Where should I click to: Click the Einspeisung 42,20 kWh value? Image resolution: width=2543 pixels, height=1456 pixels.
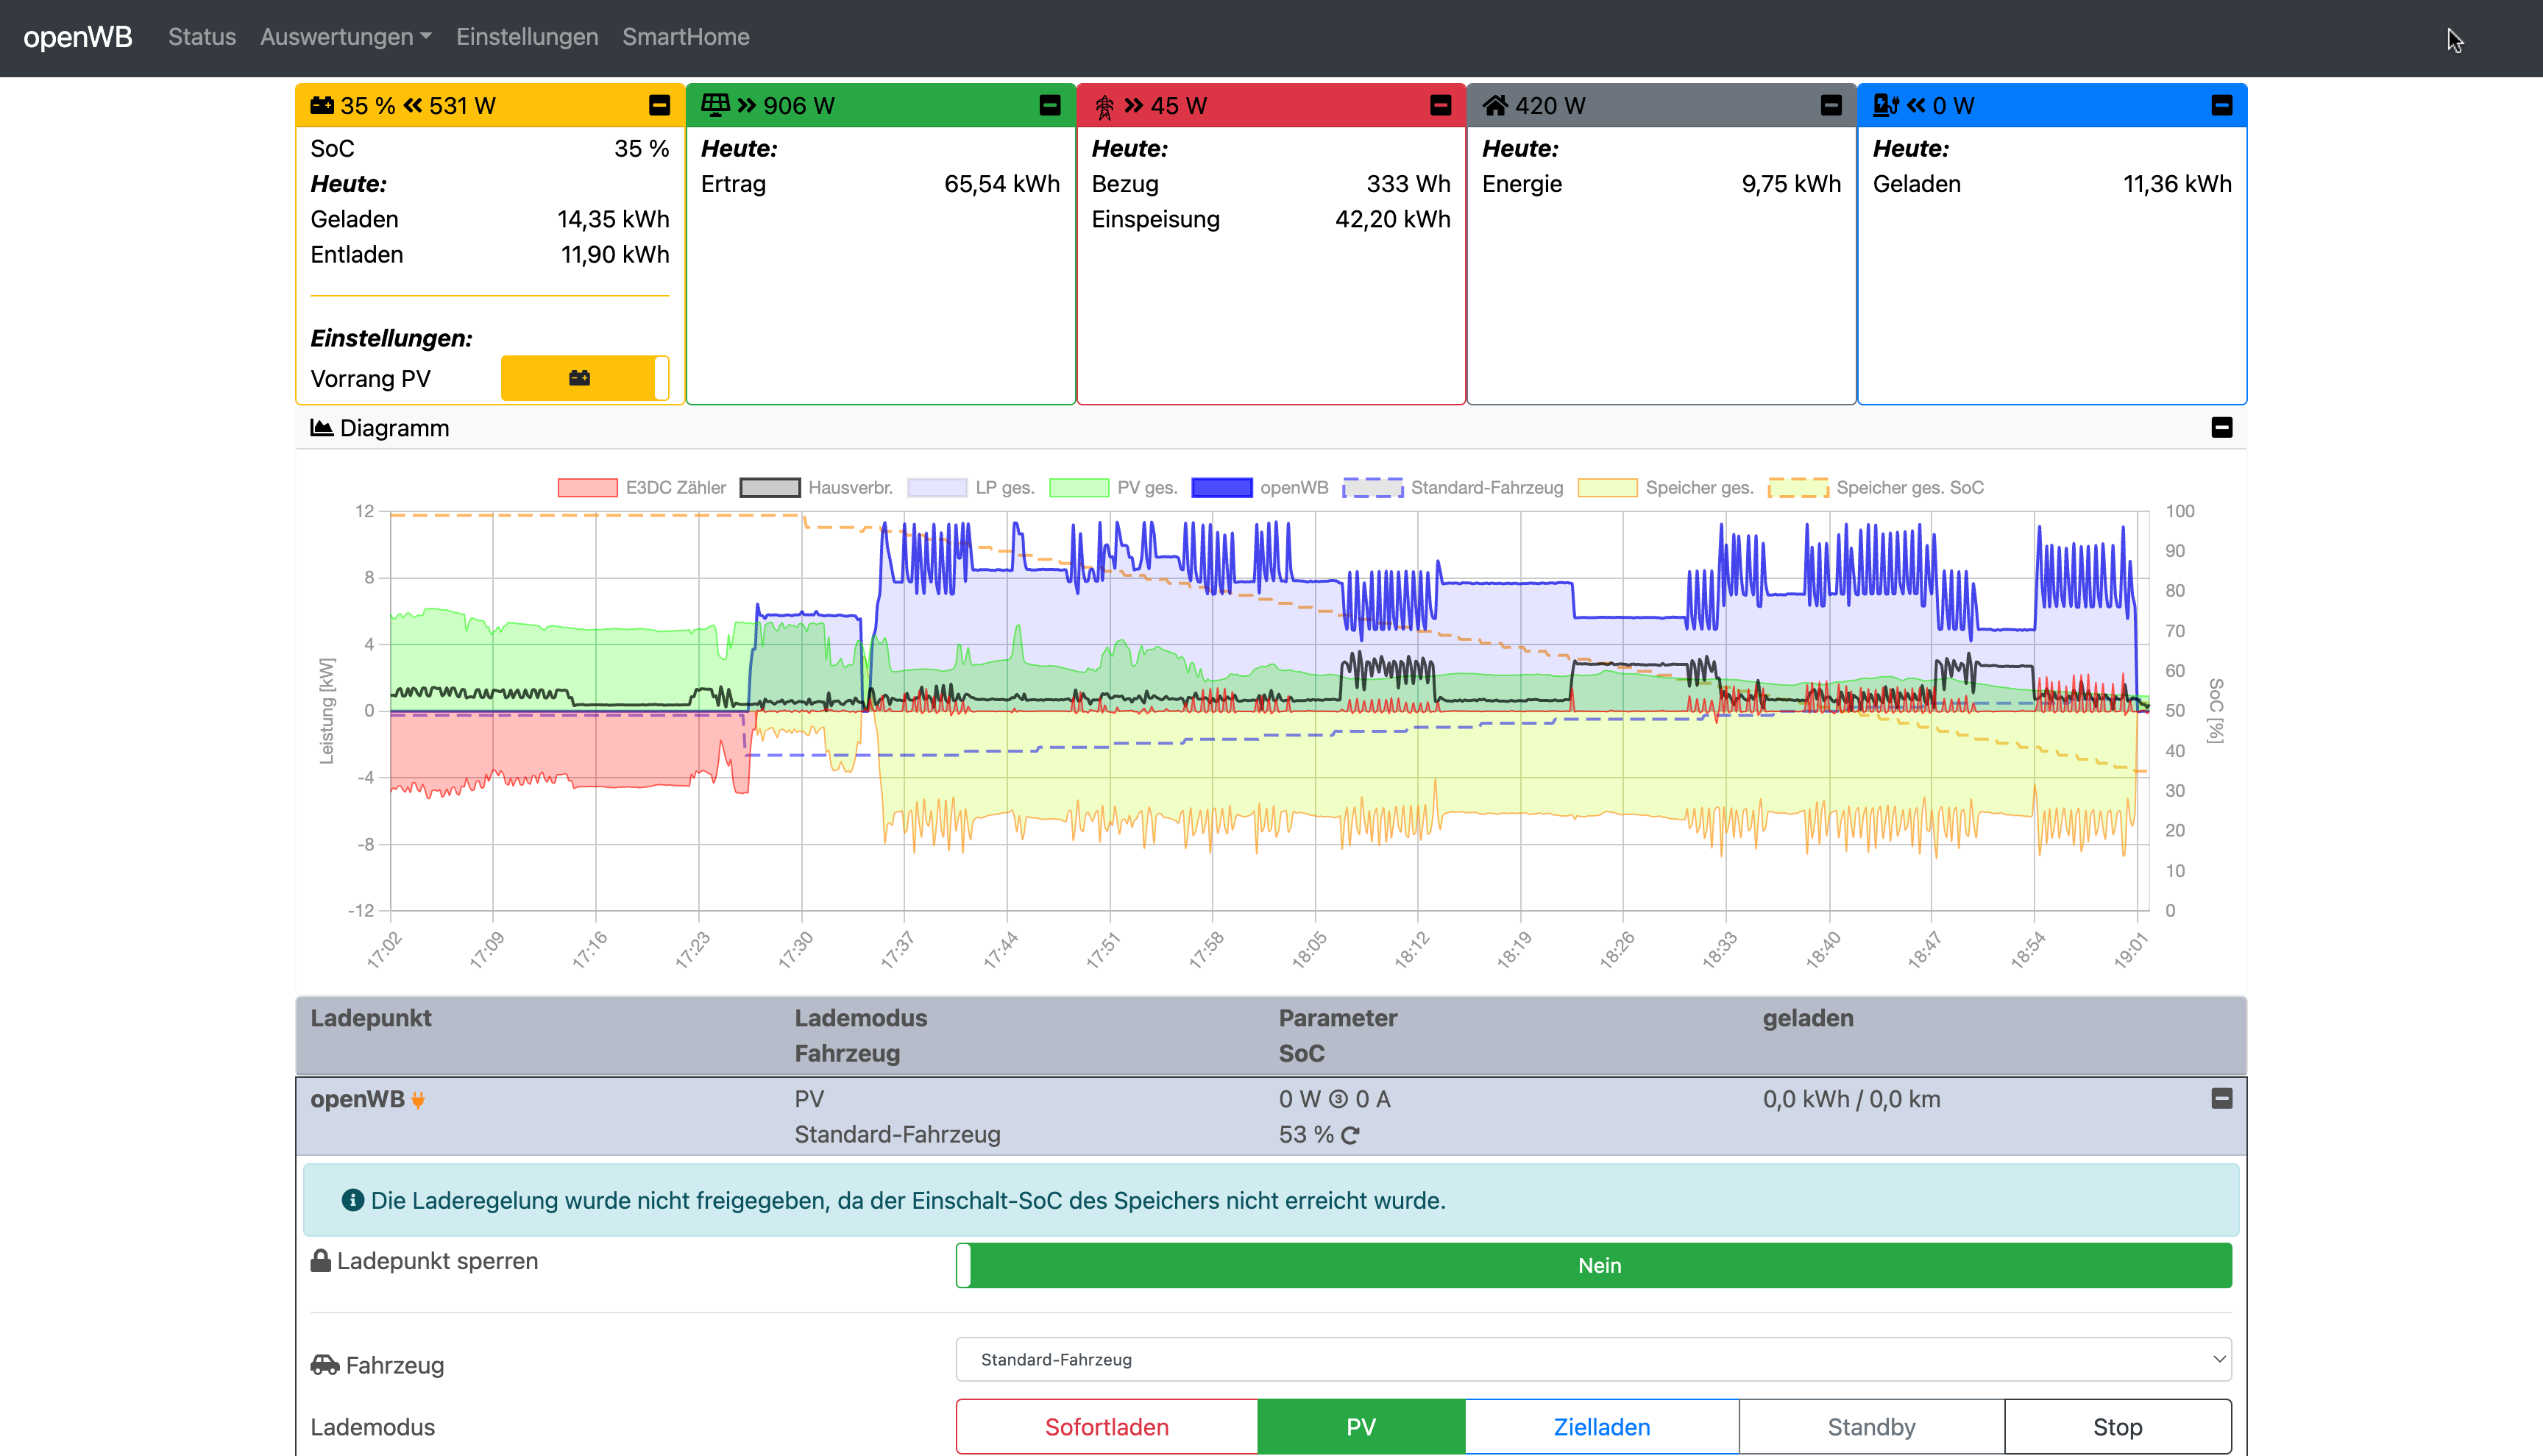(x=1392, y=219)
